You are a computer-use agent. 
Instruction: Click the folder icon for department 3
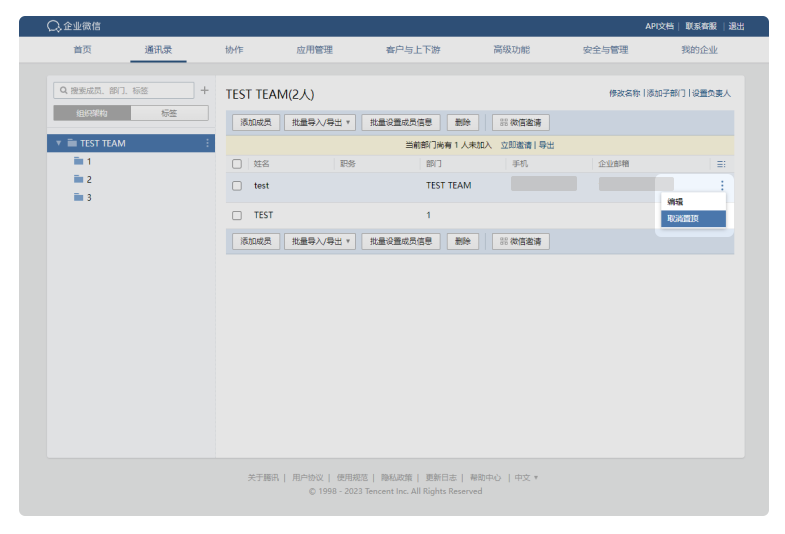[x=78, y=197]
